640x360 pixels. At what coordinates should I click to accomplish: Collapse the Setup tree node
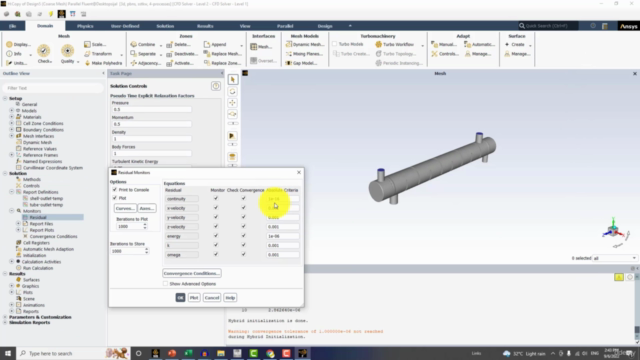[x=5, y=98]
